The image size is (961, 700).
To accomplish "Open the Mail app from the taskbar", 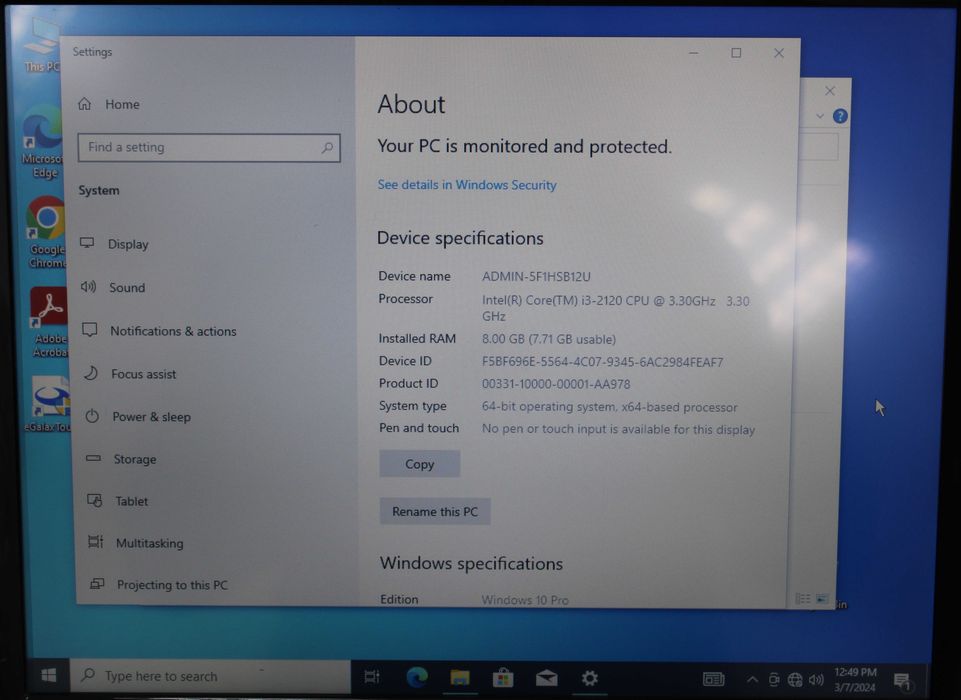I will [x=546, y=678].
